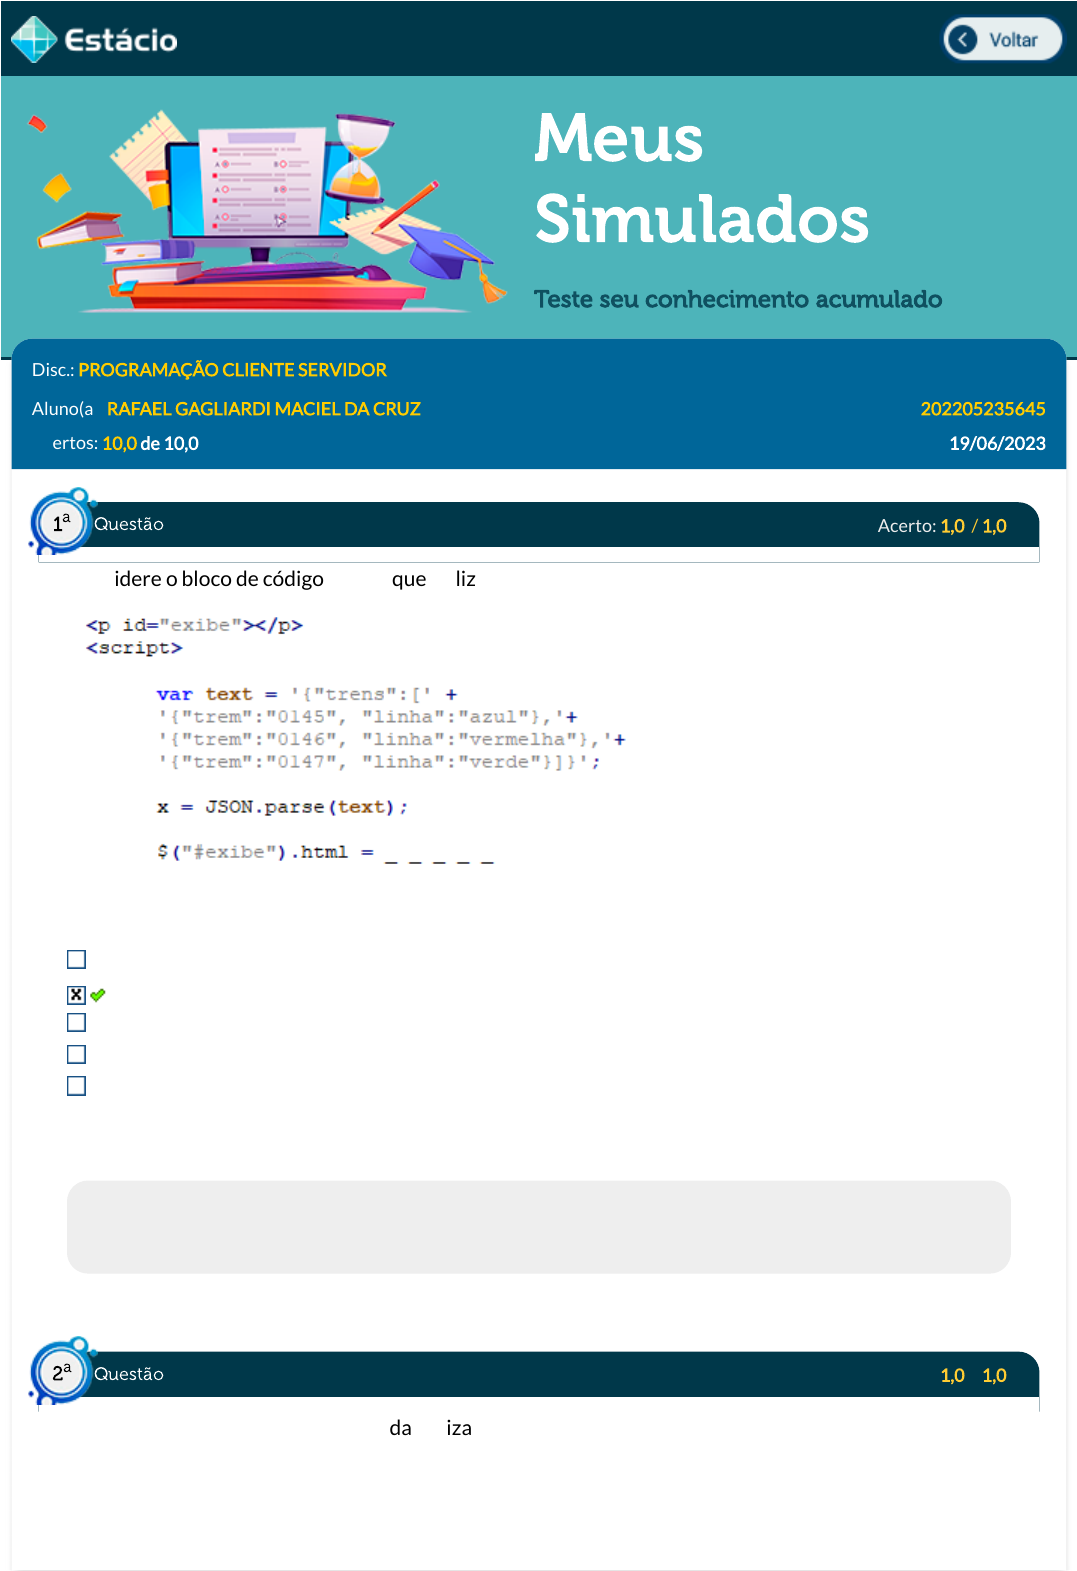This screenshot has width=1077, height=1571.
Task: Click the gray explanation box under question 1
Action: [x=538, y=1227]
